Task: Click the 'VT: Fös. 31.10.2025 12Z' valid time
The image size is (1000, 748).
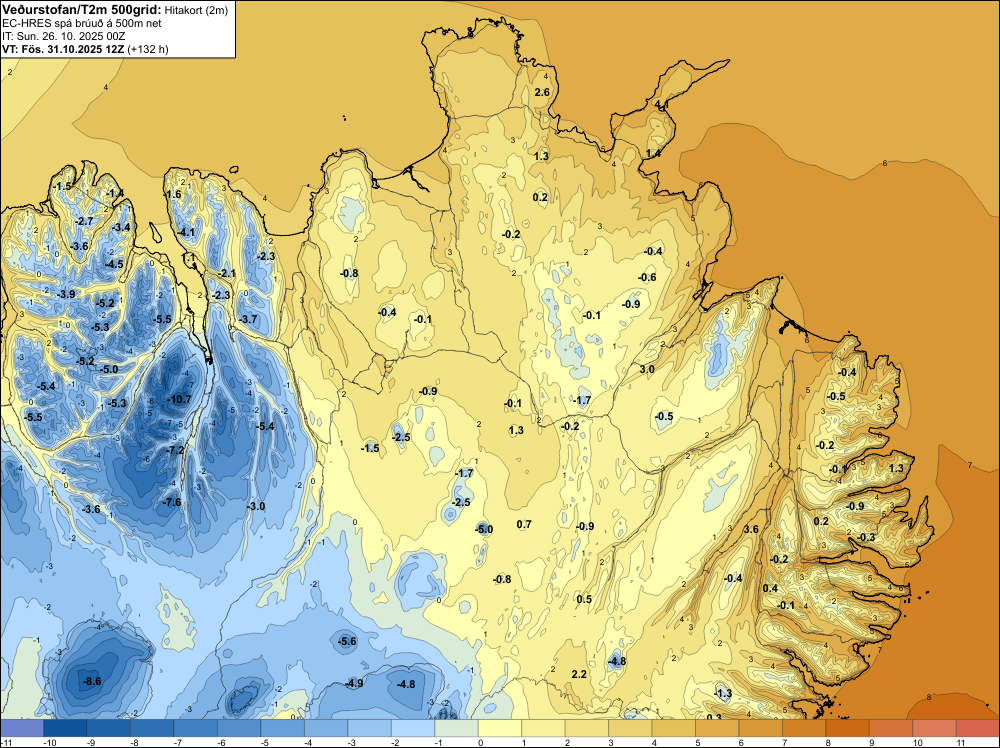Action: coord(63,49)
